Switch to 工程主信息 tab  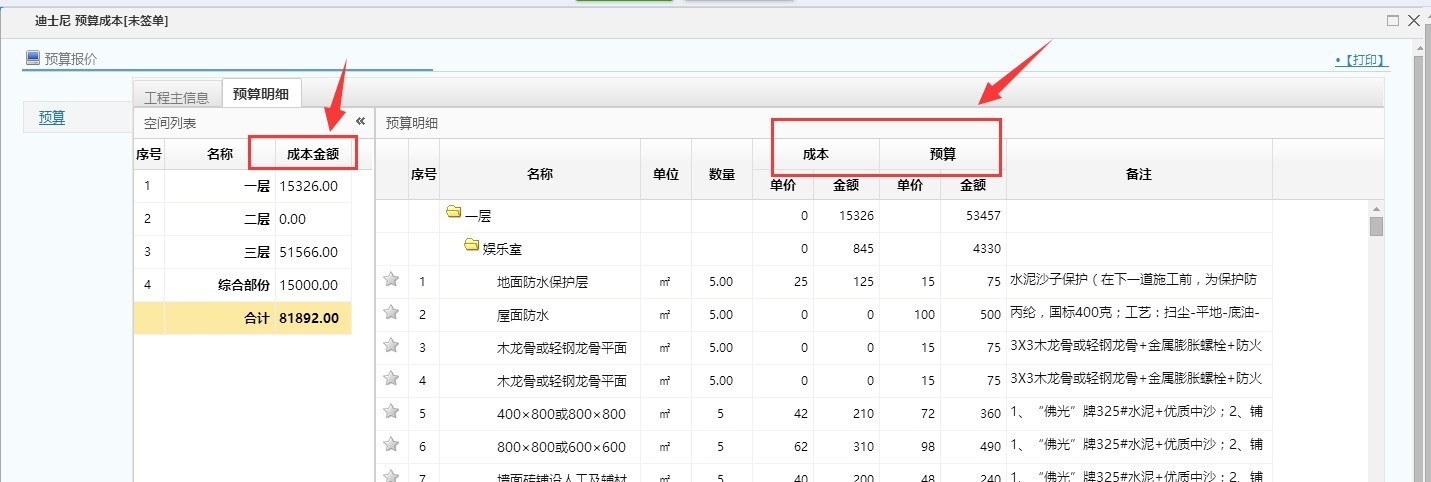pyautogui.click(x=177, y=97)
